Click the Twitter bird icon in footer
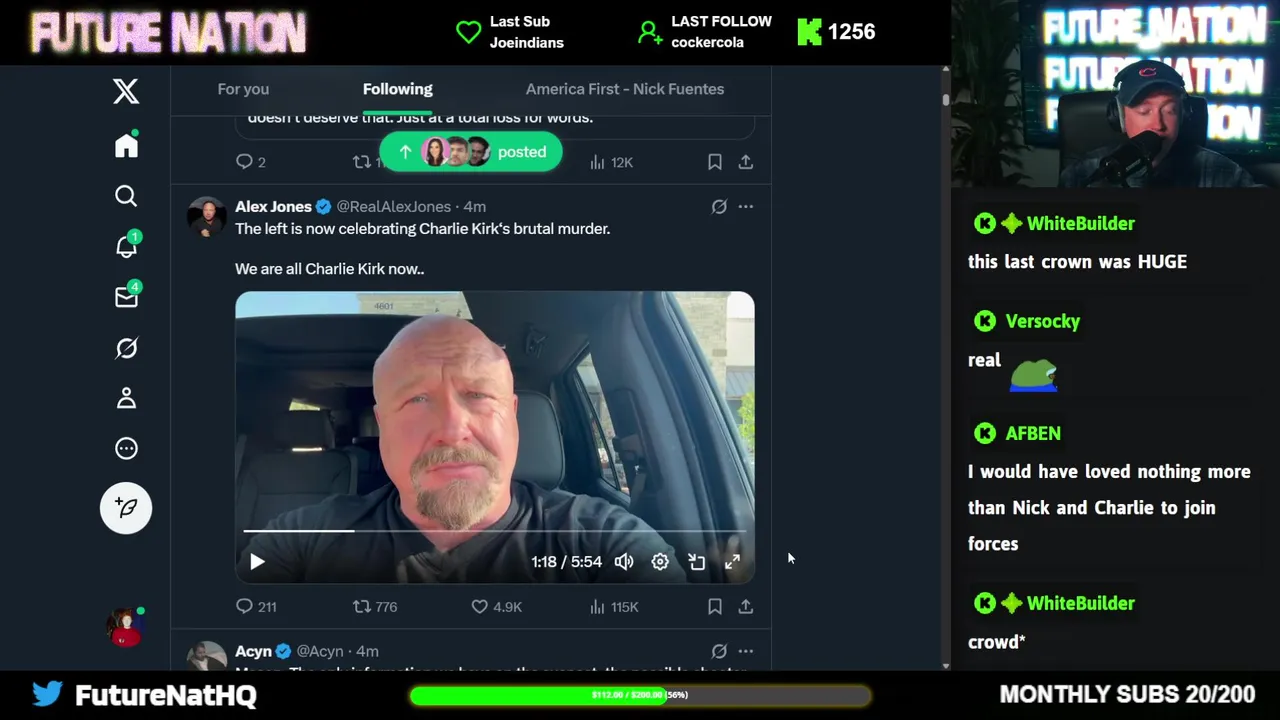1280x720 pixels. point(47,694)
